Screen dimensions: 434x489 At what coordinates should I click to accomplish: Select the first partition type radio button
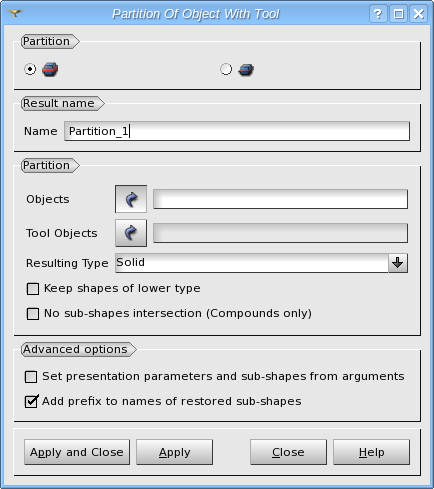tap(30, 69)
